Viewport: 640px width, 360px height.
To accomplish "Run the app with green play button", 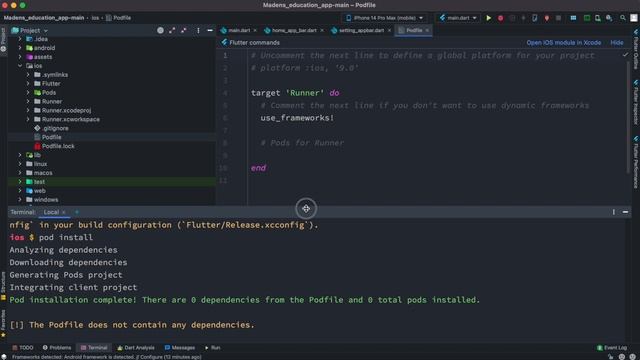I will click(x=488, y=18).
